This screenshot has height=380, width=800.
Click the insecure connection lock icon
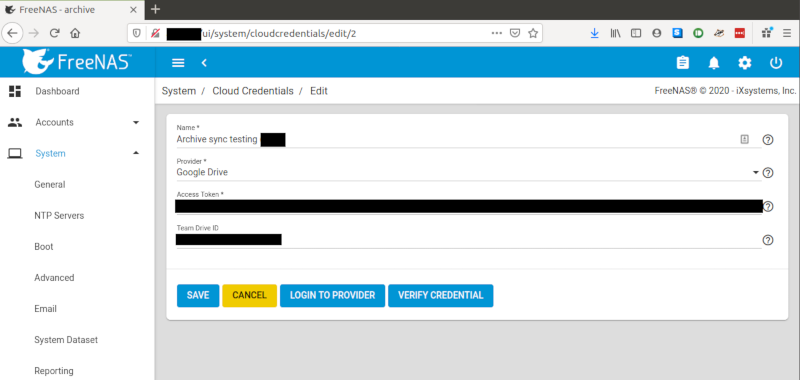tap(156, 33)
